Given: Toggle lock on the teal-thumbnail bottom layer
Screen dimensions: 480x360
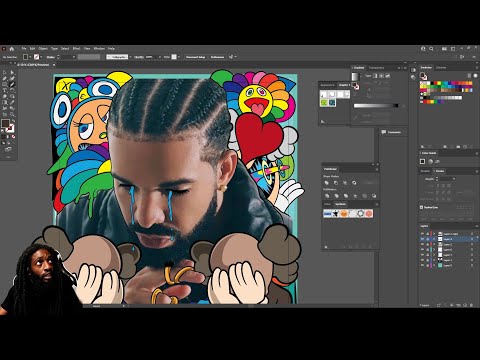Looking at the screenshot, I should click(427, 265).
